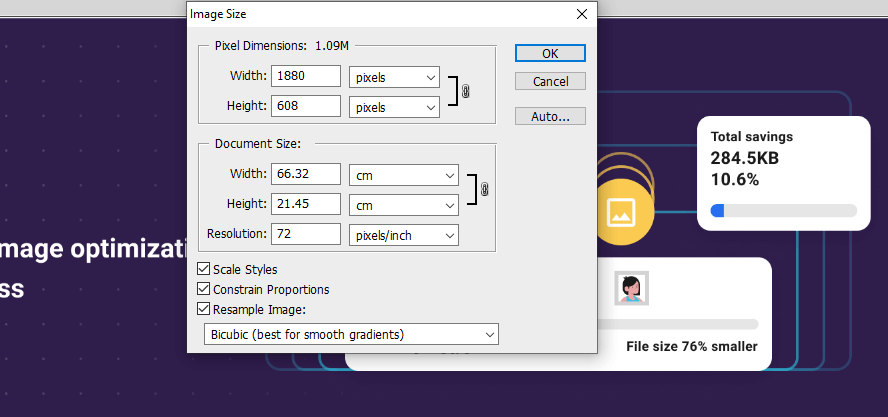Click 'Total savings' heading text
This screenshot has height=417, width=888.
[x=752, y=137]
